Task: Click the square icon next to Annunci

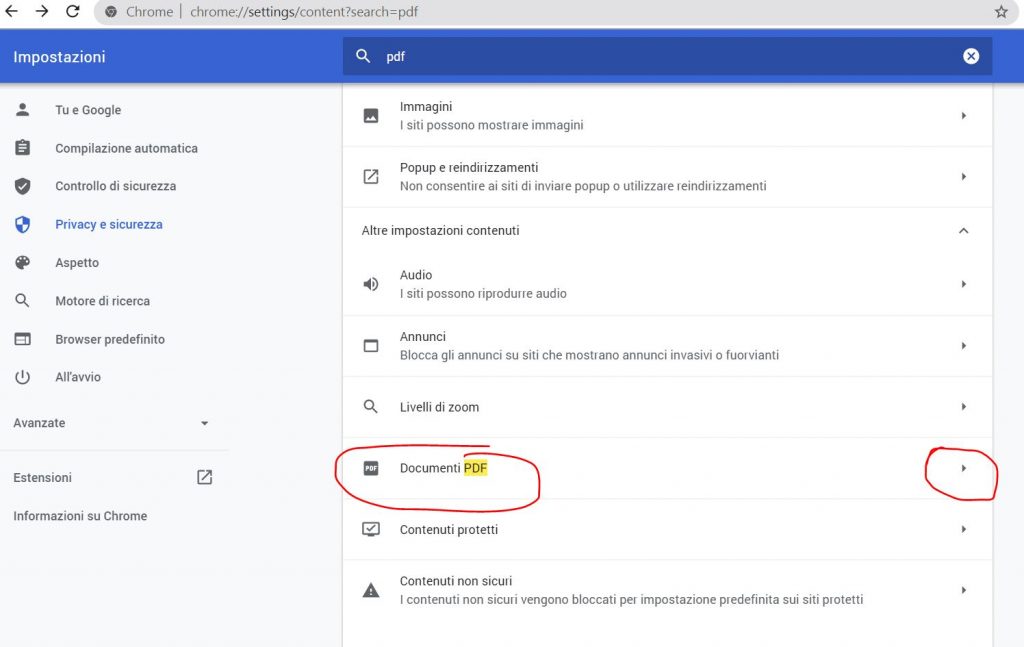Action: 370,345
